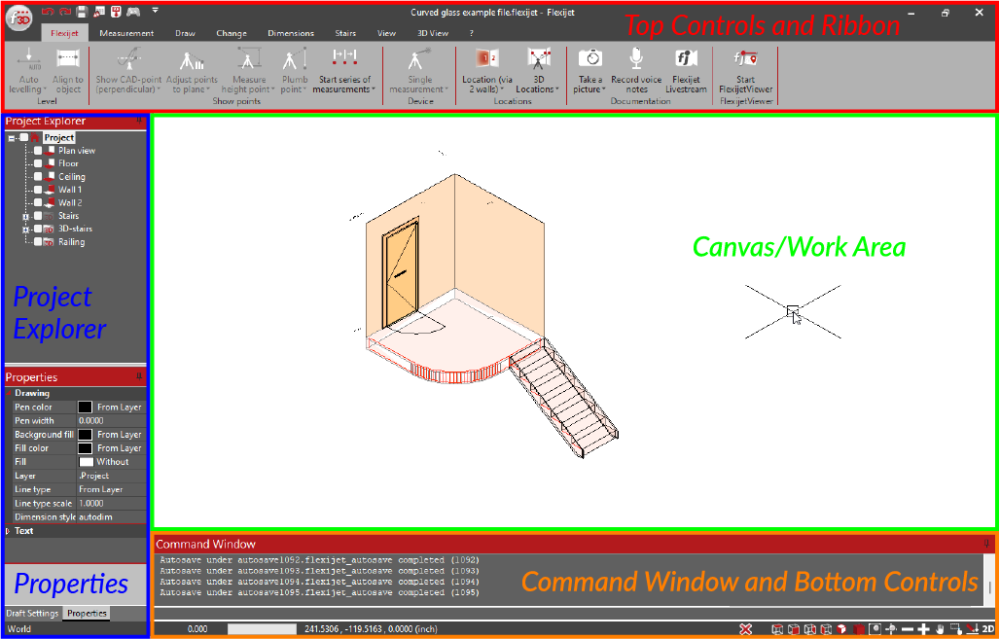Activate the pan hand tool
This screenshot has width=1000, height=639.
[940, 629]
